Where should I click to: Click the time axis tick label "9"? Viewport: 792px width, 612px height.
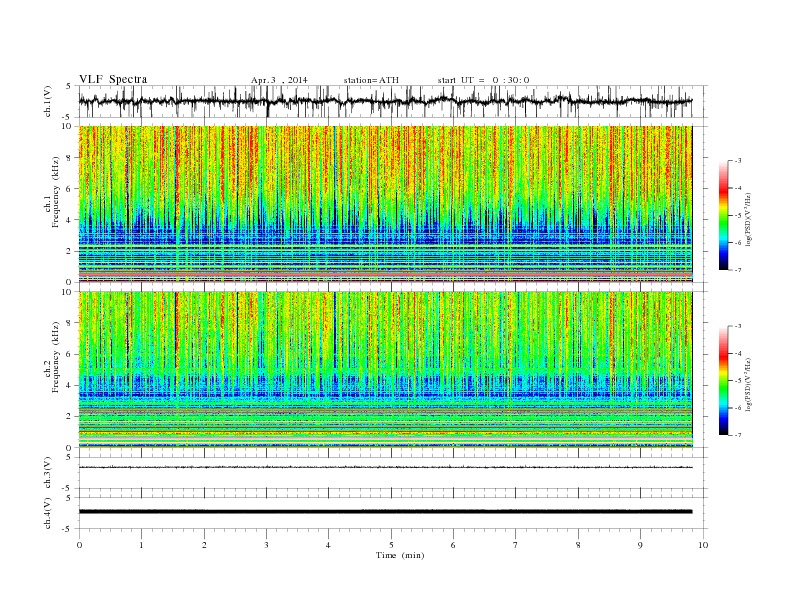tap(640, 545)
